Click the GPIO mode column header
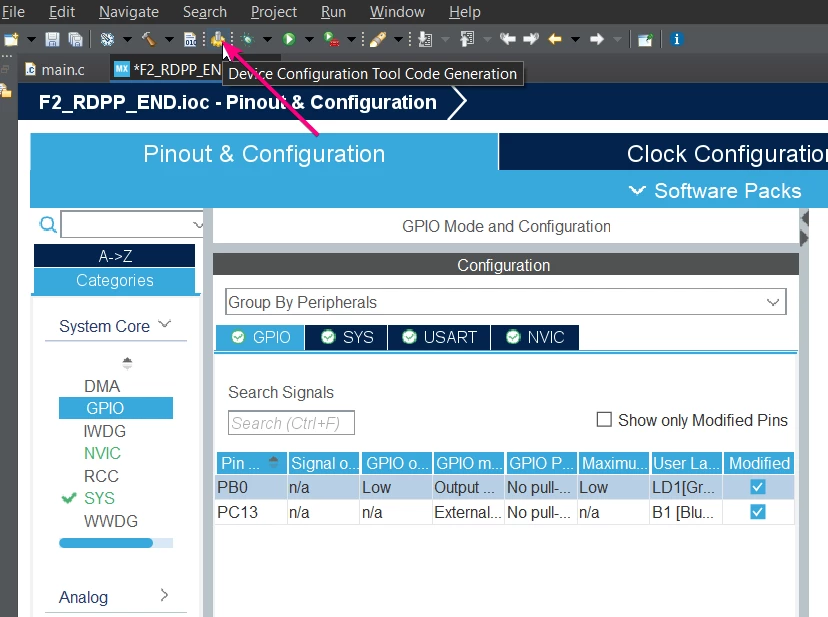 469,463
